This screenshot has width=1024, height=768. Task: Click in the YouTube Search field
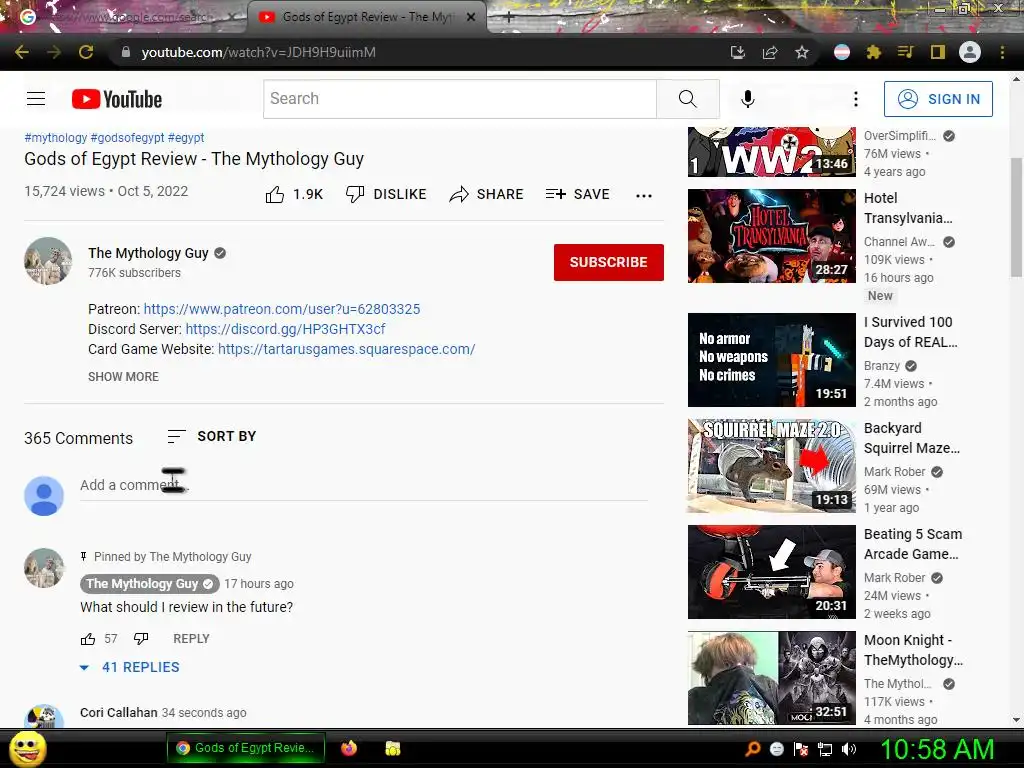(460, 99)
